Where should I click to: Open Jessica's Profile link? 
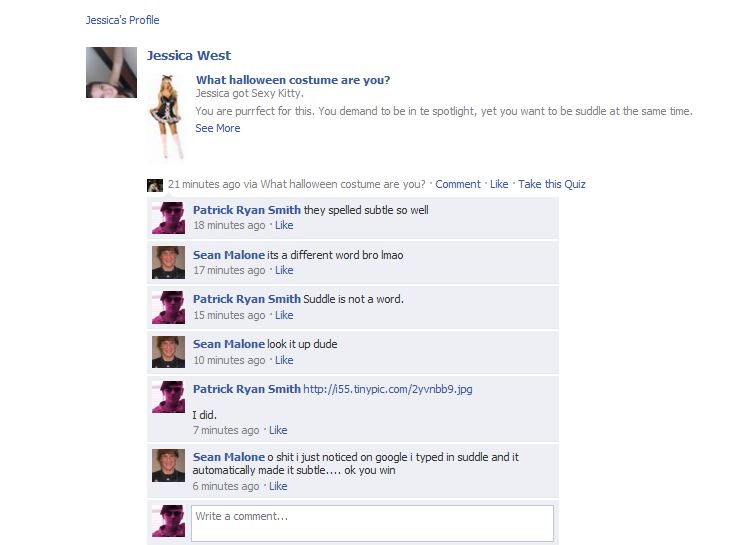(122, 20)
